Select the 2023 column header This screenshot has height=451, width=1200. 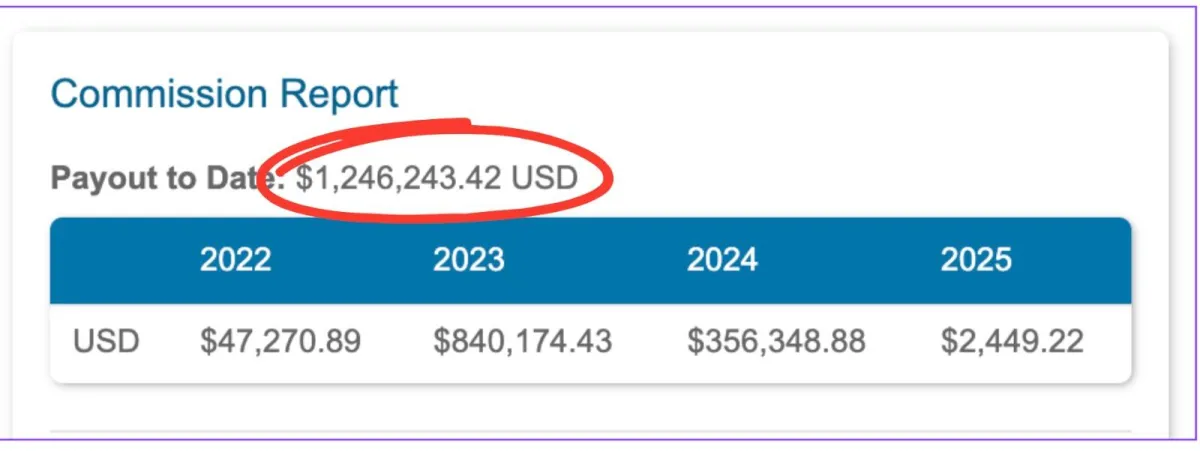pos(468,260)
